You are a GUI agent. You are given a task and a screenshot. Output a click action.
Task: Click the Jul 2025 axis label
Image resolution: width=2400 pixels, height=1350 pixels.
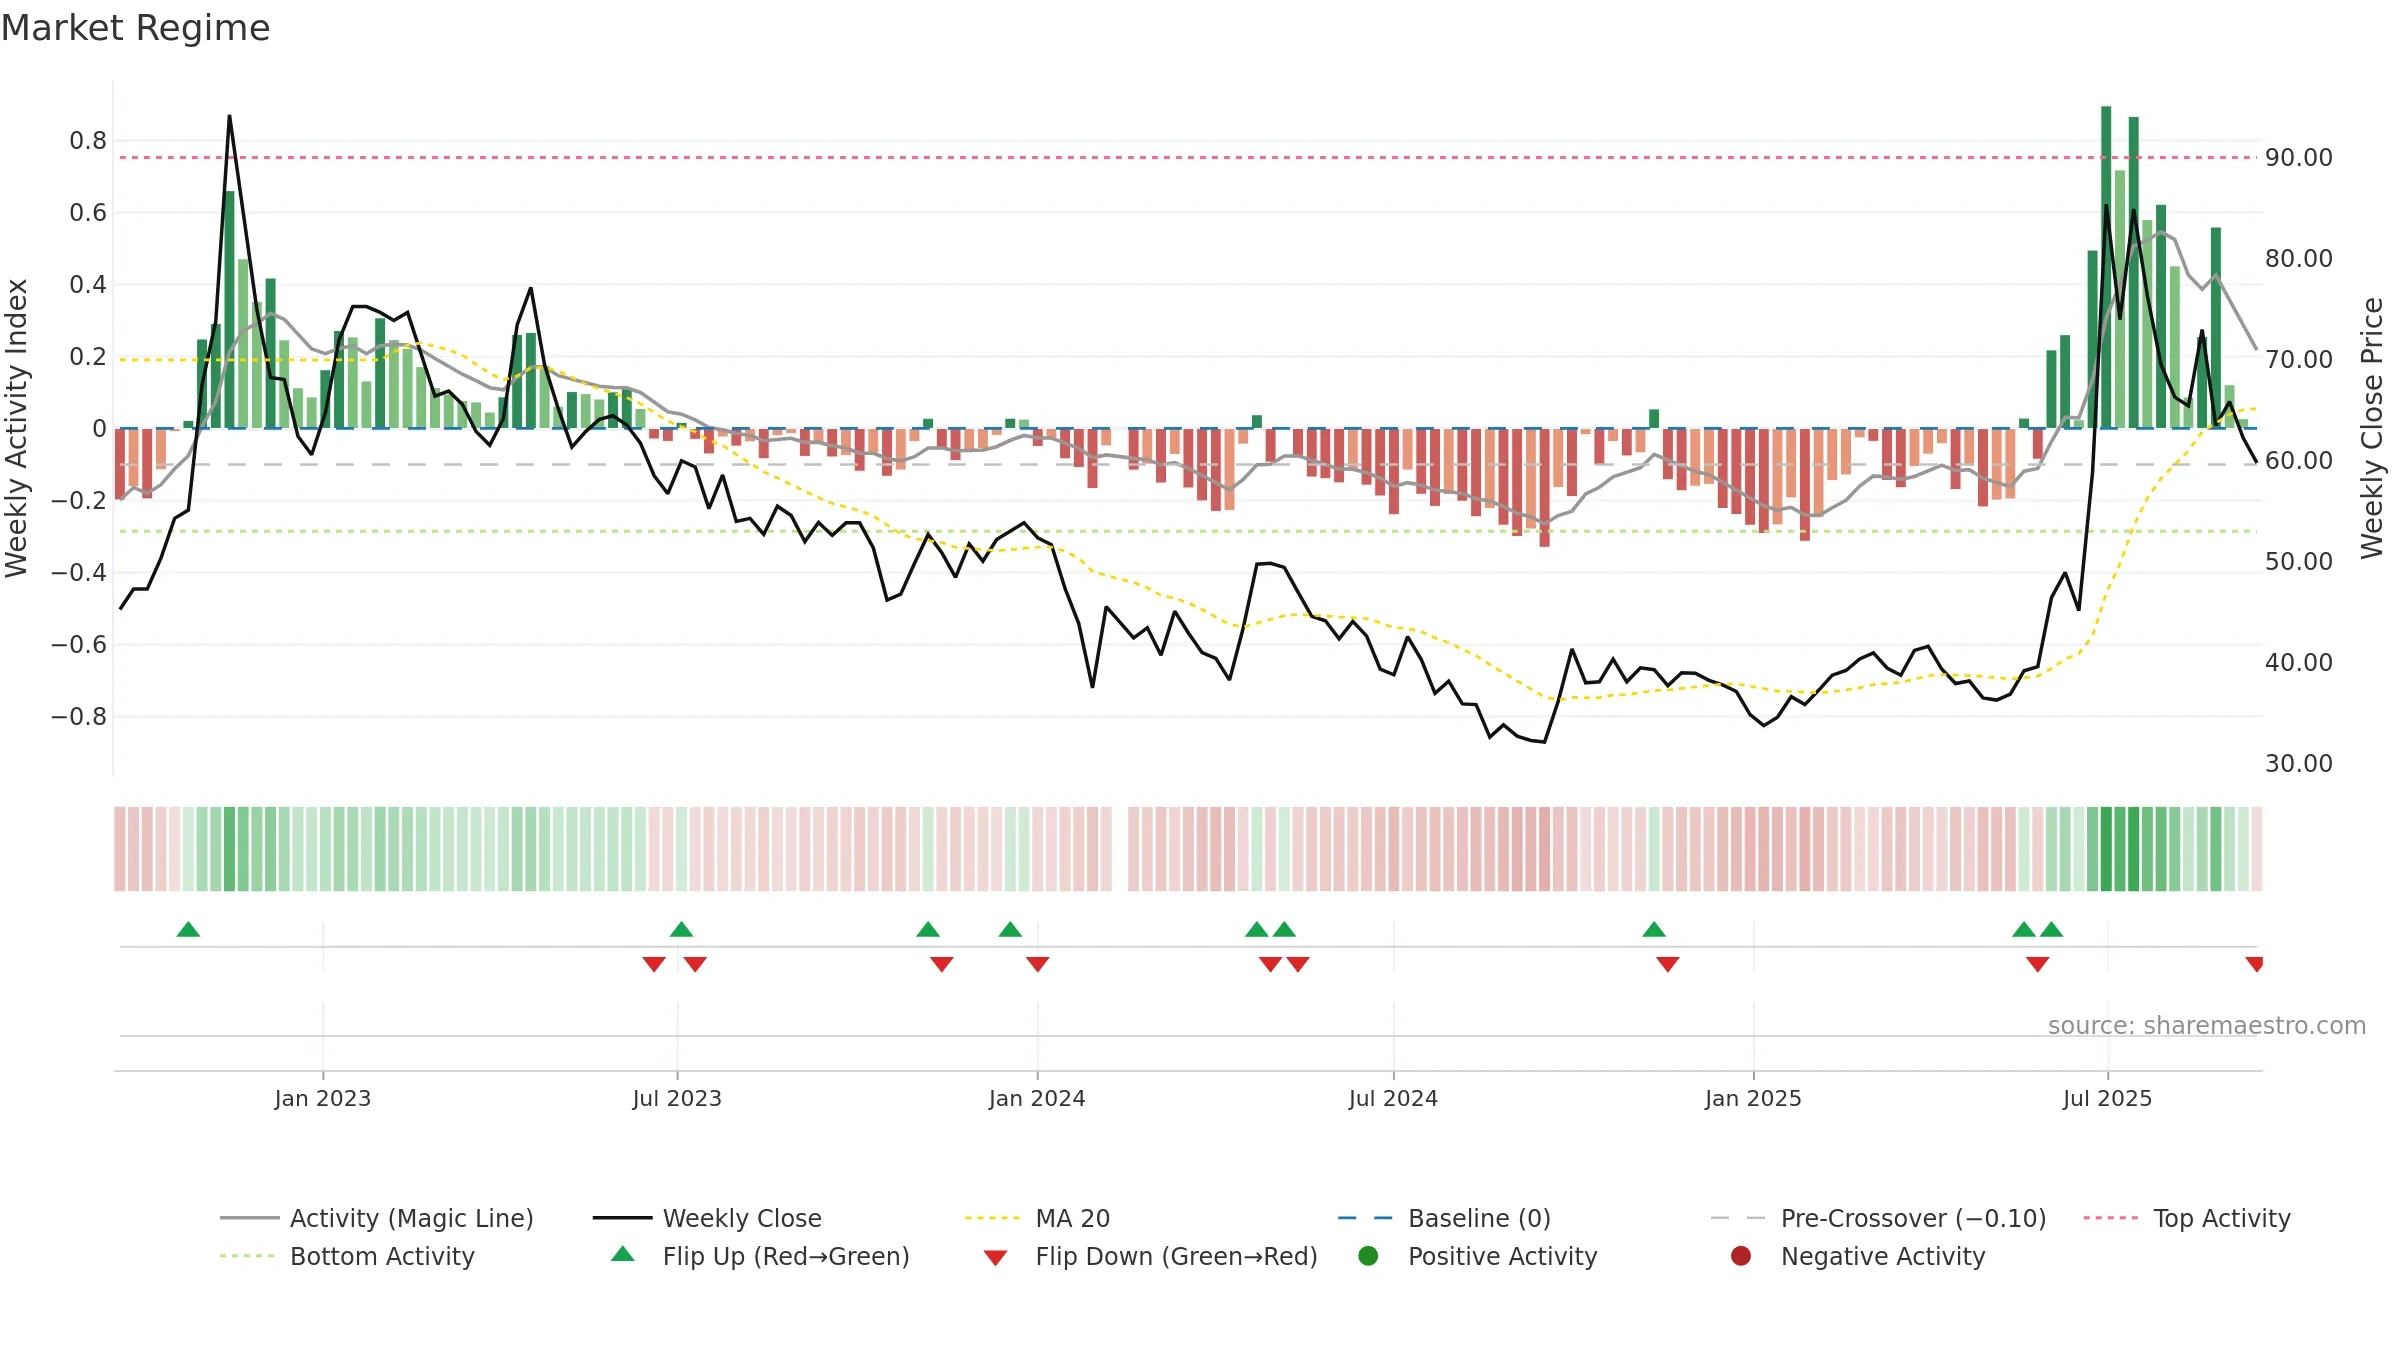pyautogui.click(x=2107, y=1099)
